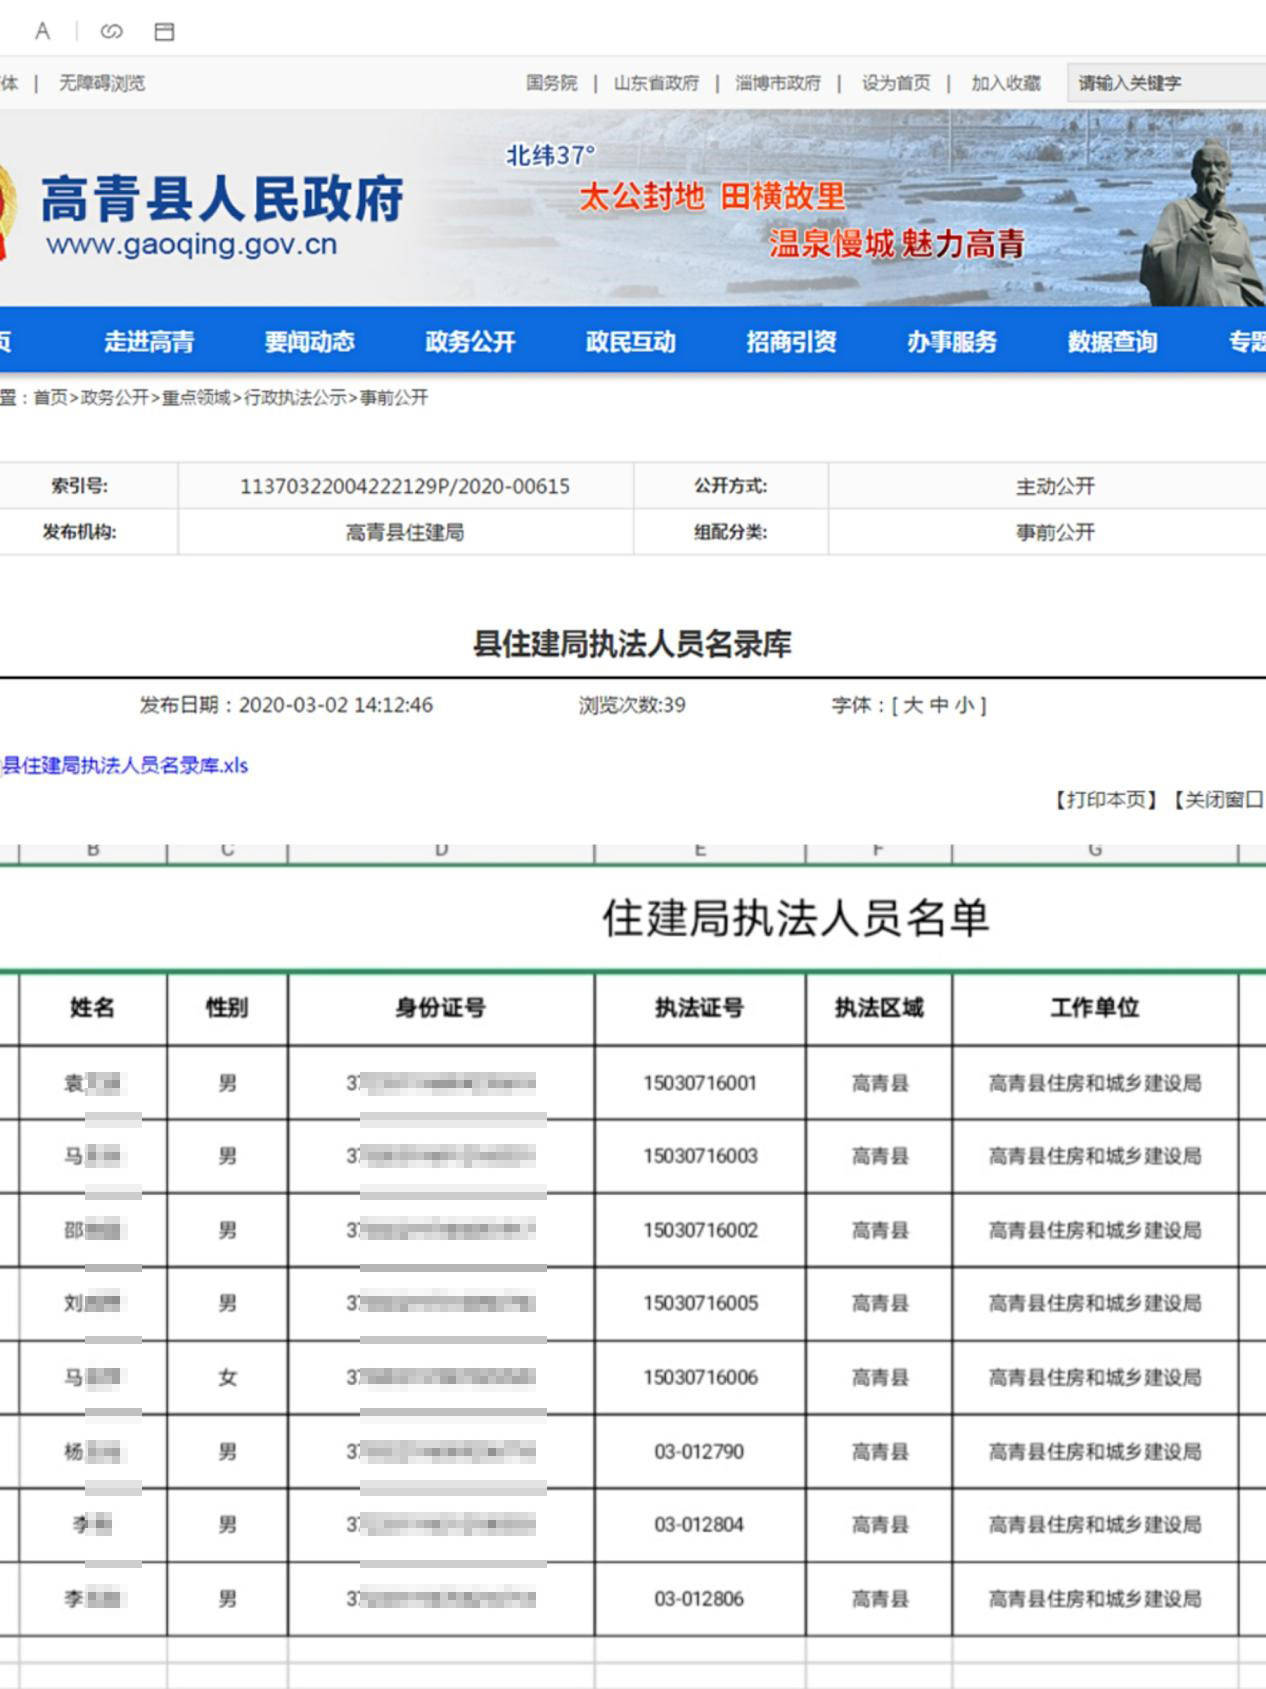Click 设为首页 link
Image resolution: width=1266 pixels, height=1689 pixels.
[x=896, y=83]
